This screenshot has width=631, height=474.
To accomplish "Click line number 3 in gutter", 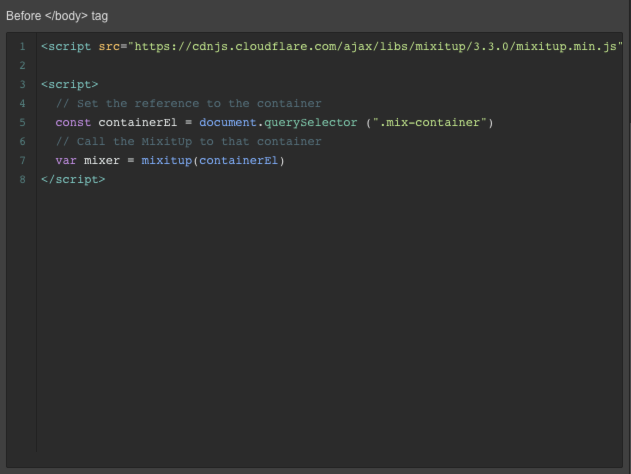I will (x=23, y=84).
